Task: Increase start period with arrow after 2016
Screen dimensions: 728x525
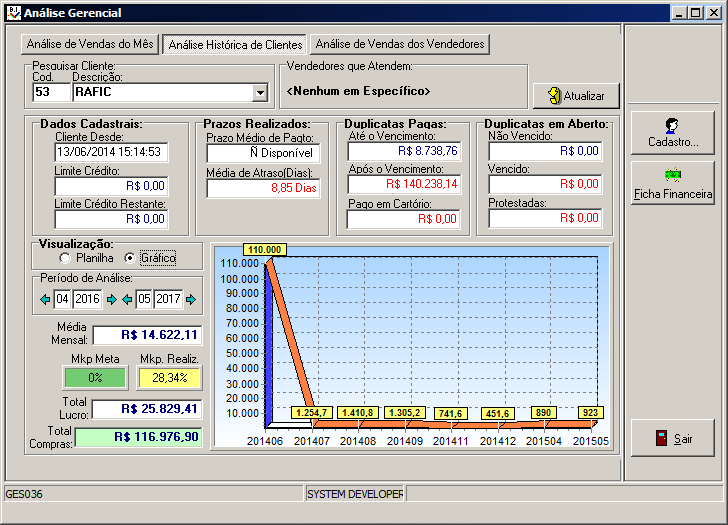Action: [x=111, y=299]
